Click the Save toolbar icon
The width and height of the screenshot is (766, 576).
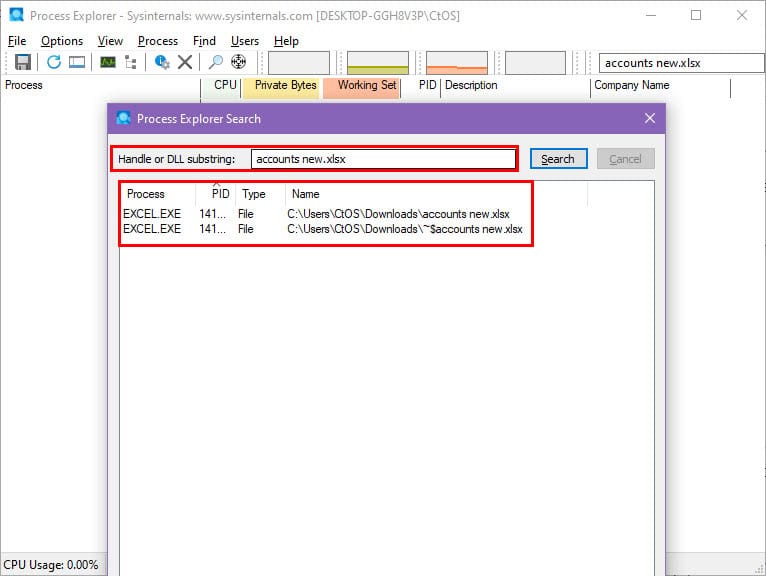click(x=22, y=62)
